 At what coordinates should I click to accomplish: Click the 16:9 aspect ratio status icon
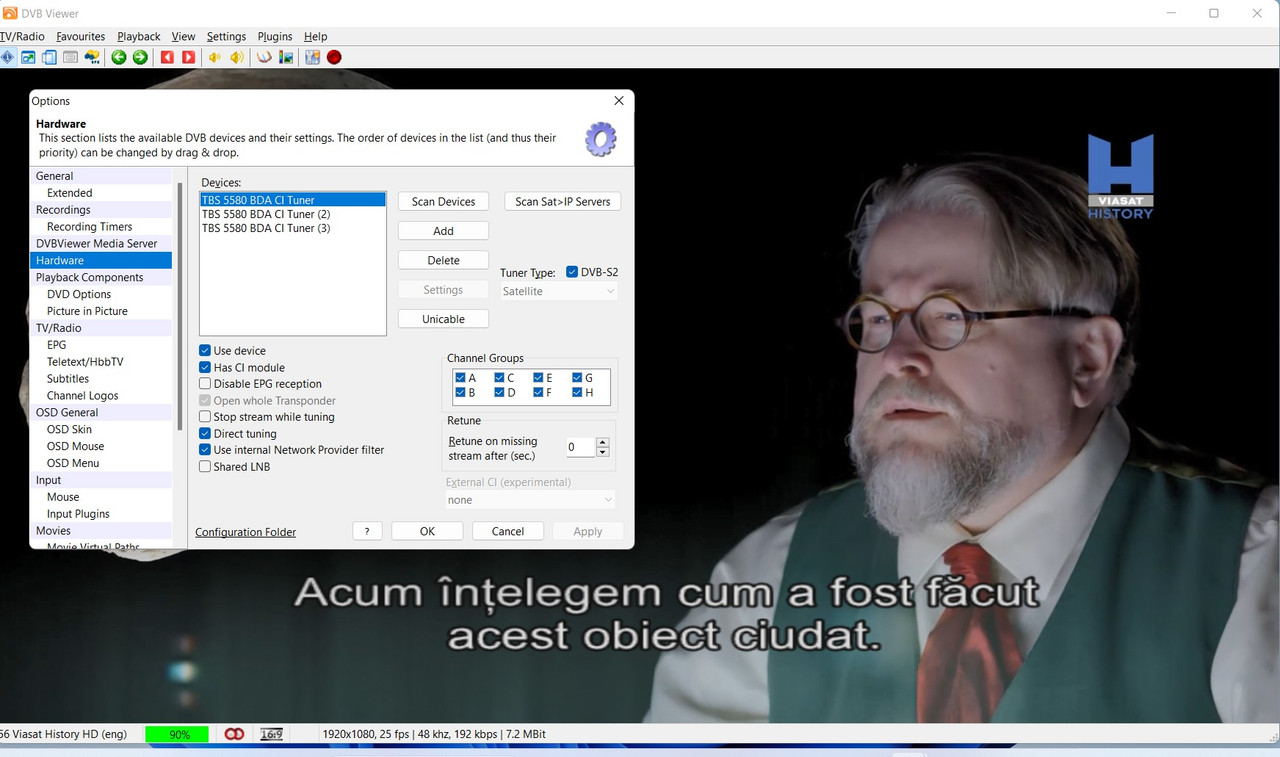tap(271, 734)
